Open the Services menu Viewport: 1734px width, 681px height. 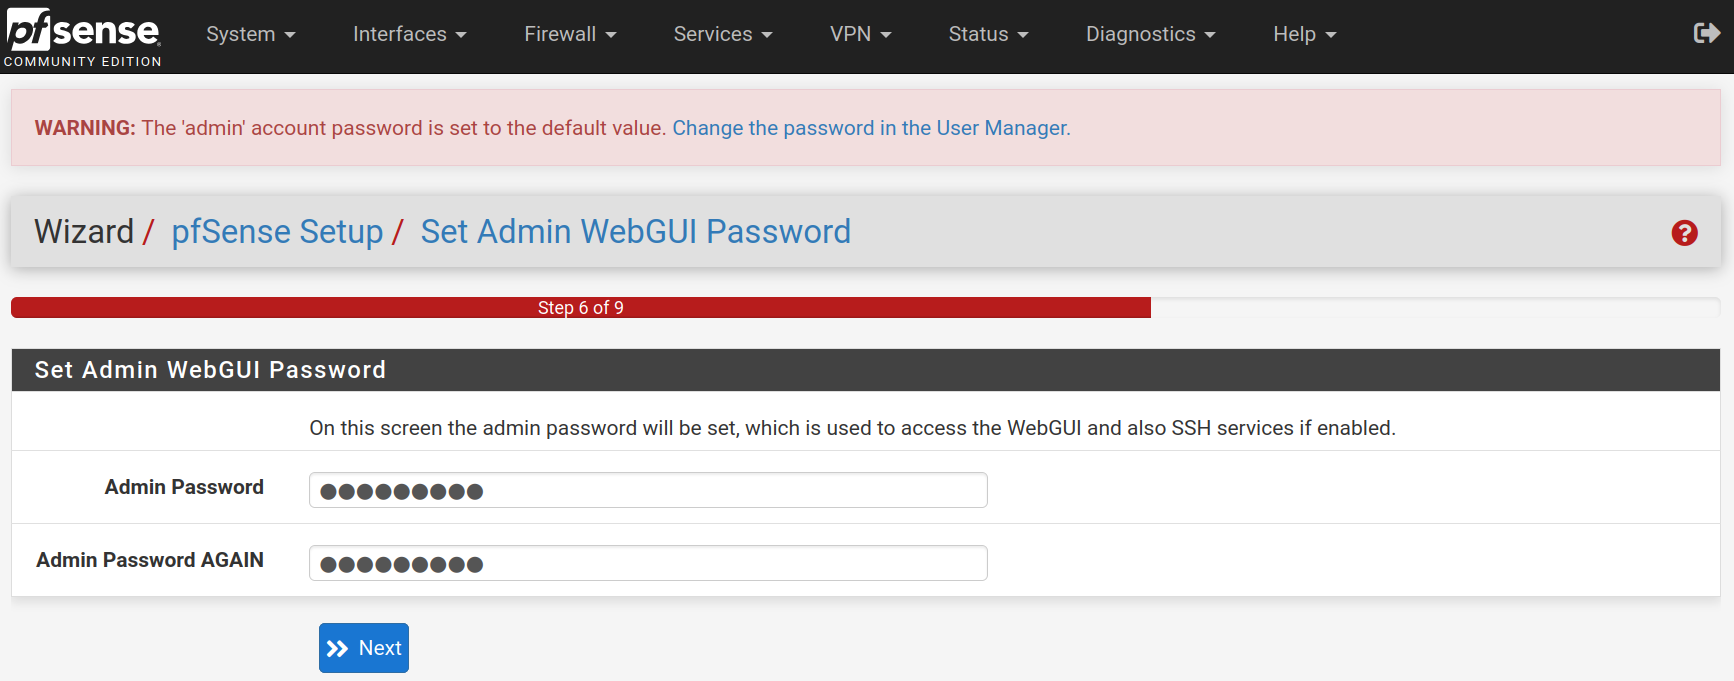click(723, 34)
